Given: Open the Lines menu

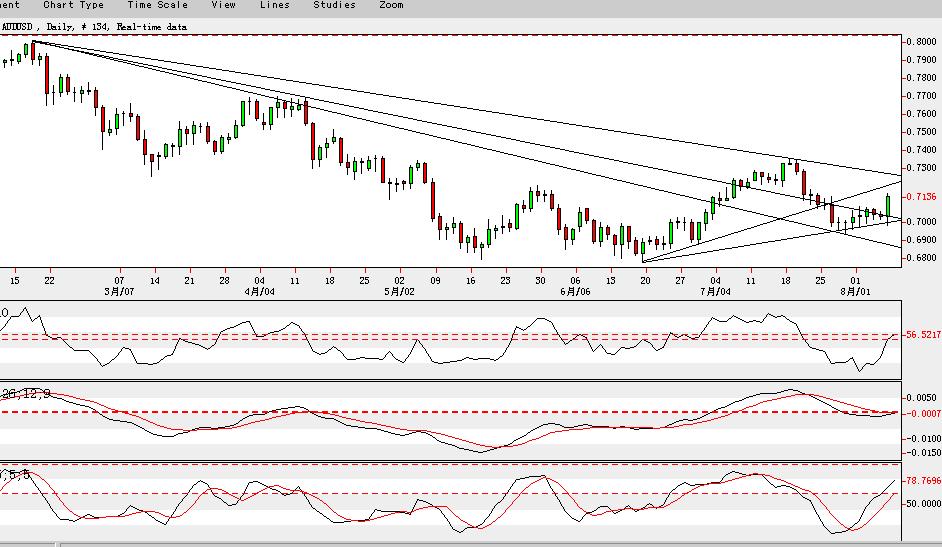Looking at the screenshot, I should (x=275, y=5).
